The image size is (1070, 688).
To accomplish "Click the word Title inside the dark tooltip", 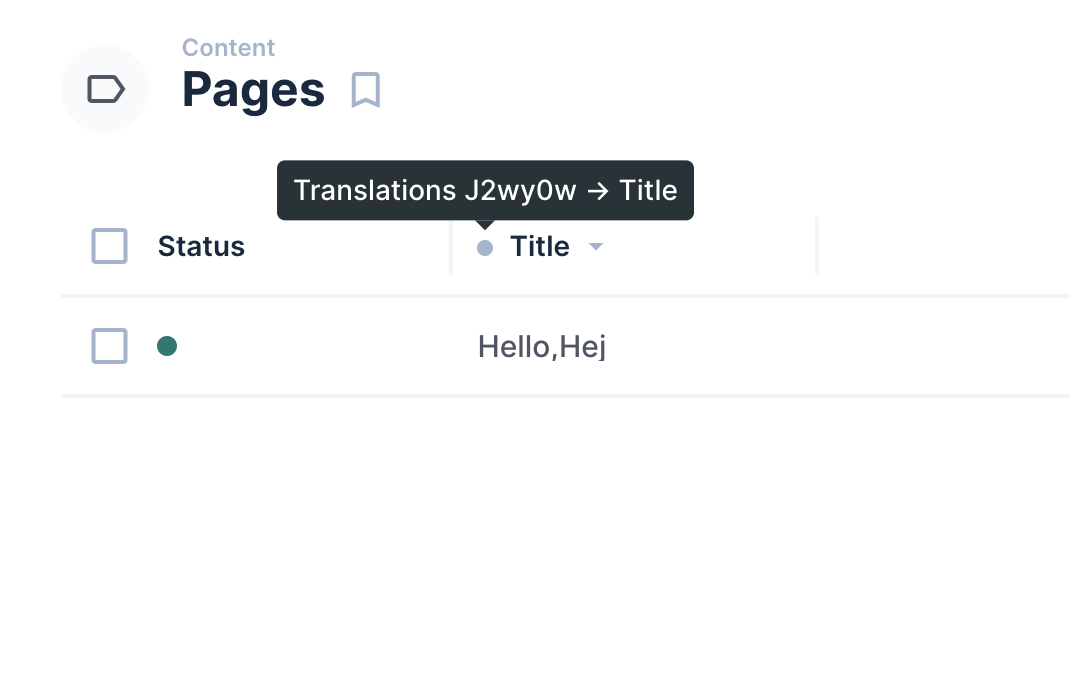I will tap(648, 190).
